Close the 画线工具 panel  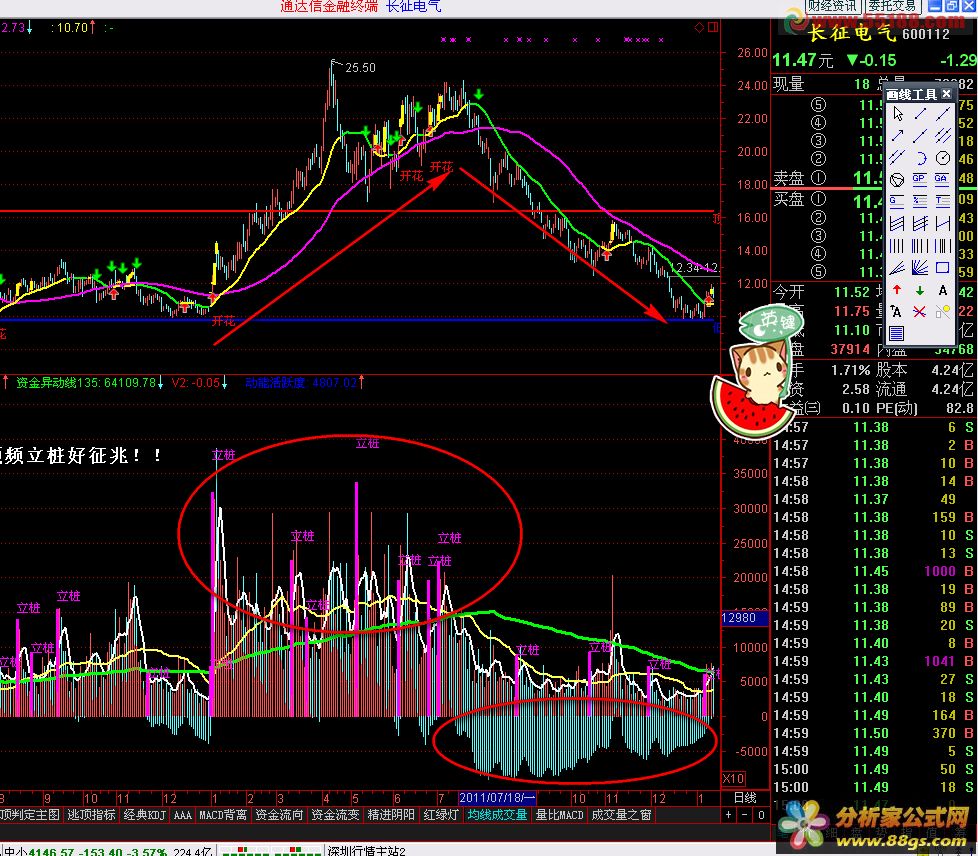click(946, 94)
